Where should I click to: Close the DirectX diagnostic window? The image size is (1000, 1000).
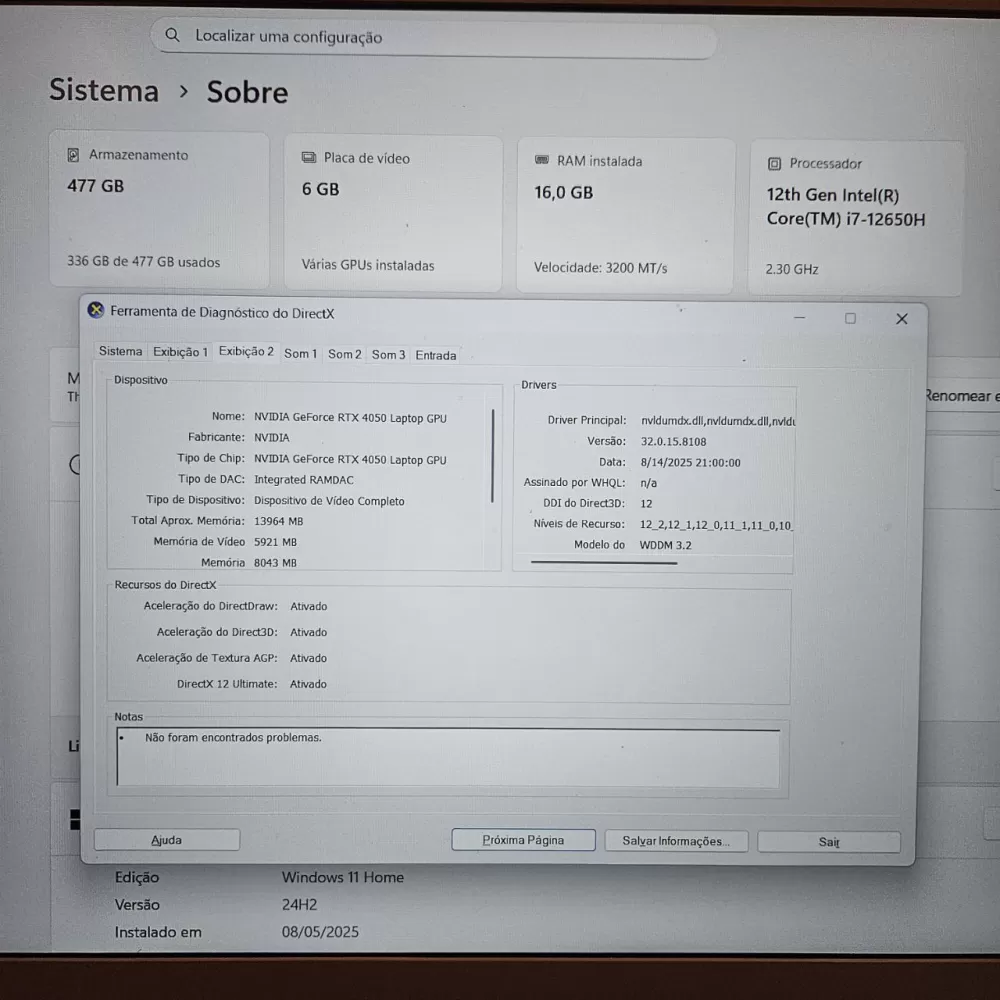pyautogui.click(x=901, y=319)
